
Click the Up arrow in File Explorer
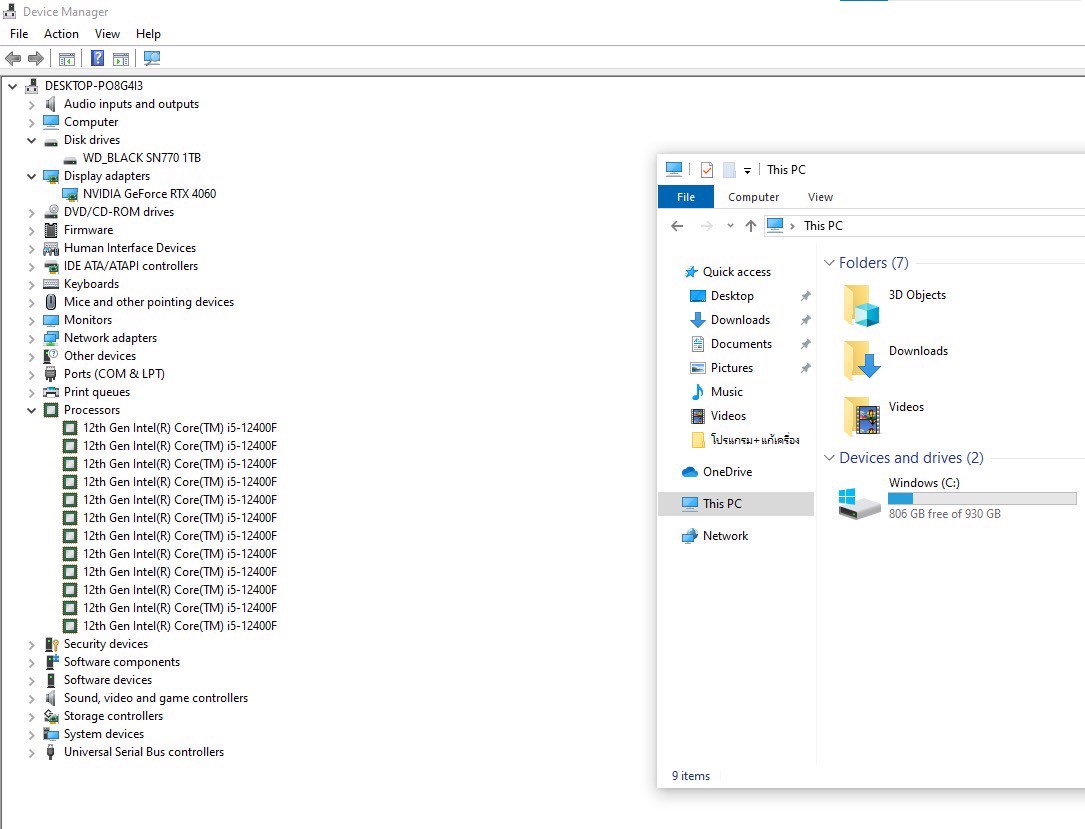pyautogui.click(x=751, y=226)
